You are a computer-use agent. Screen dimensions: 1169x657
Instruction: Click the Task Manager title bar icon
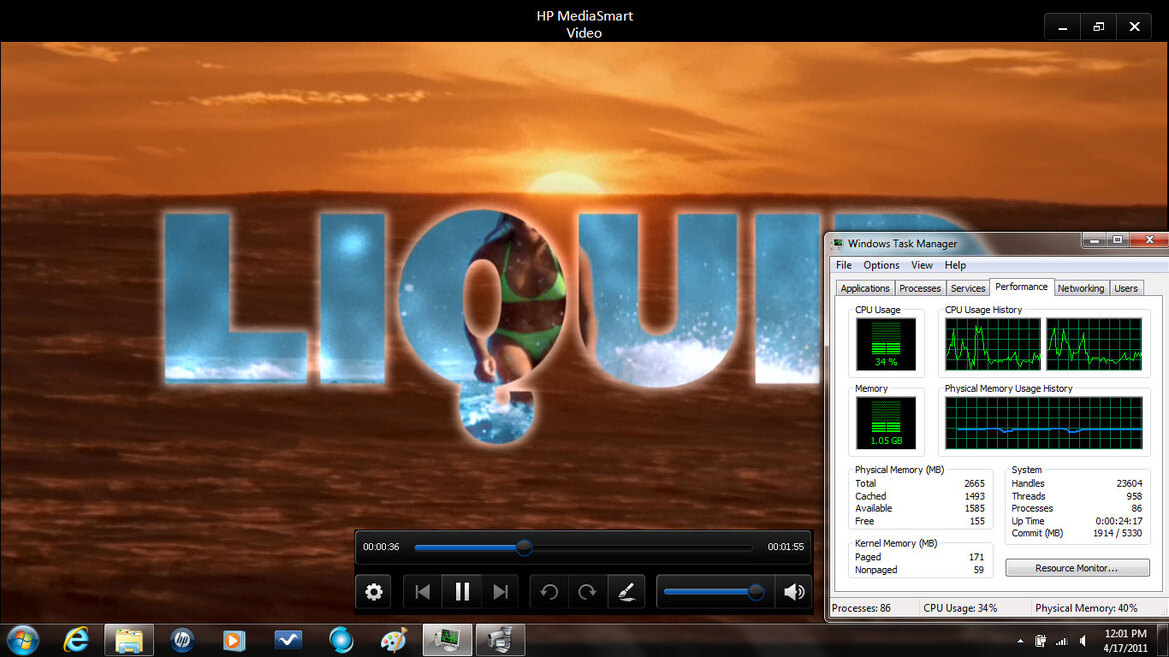838,244
